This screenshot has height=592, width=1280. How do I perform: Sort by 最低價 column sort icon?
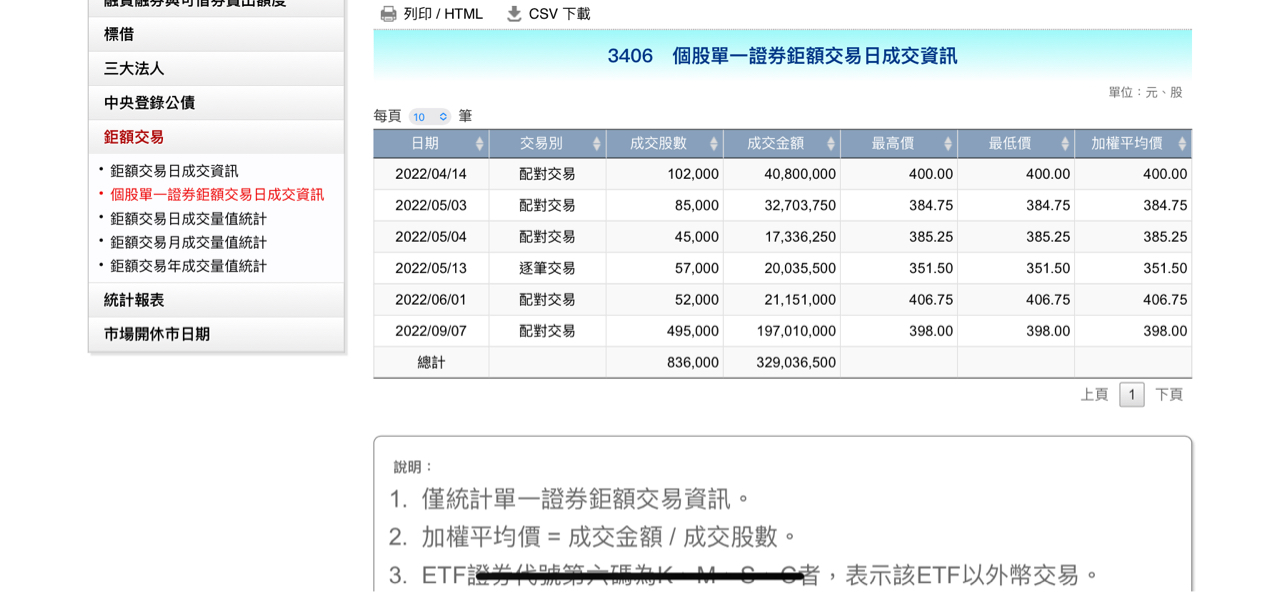[x=1064, y=144]
